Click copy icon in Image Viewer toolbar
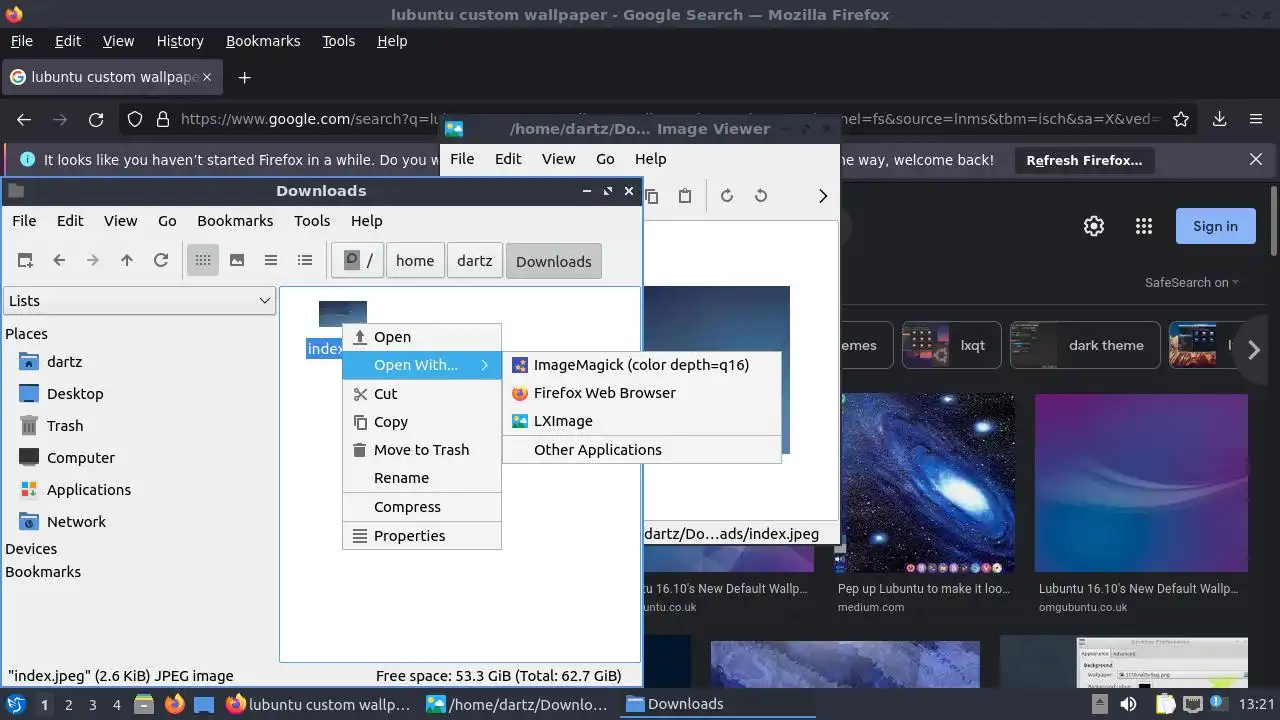 coord(651,196)
